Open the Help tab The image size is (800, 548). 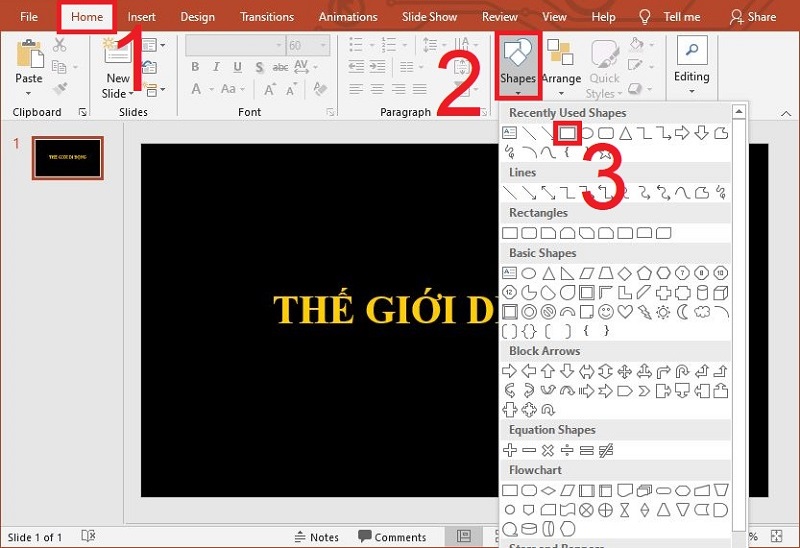(603, 17)
